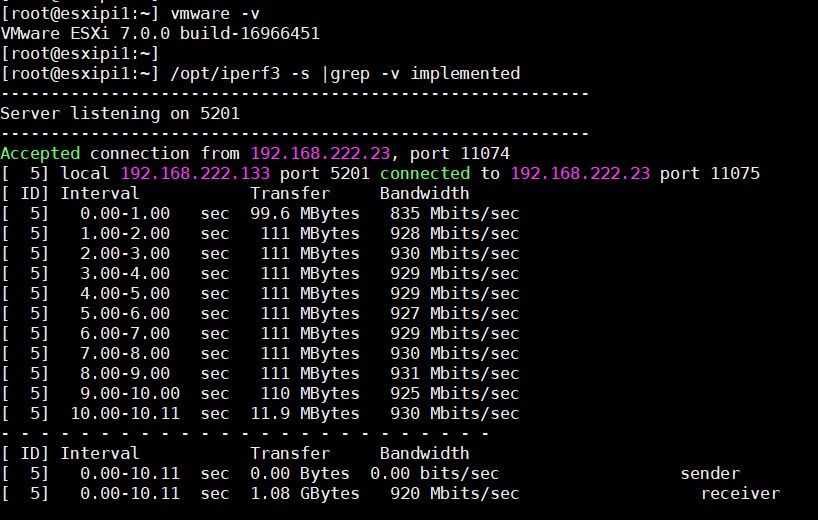Click the '835 Mbits/sec' bandwidth value
The image size is (818, 520).
(x=454, y=213)
